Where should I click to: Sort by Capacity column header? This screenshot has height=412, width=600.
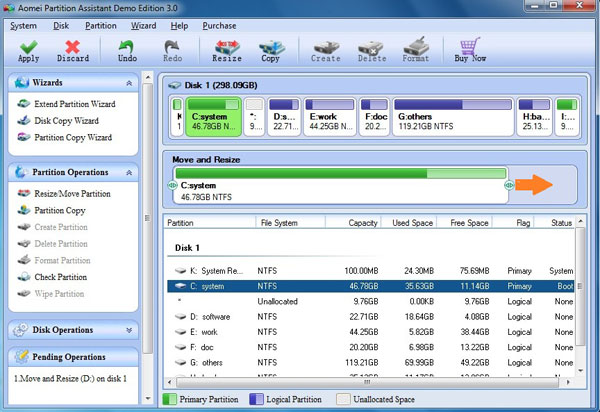pos(353,223)
